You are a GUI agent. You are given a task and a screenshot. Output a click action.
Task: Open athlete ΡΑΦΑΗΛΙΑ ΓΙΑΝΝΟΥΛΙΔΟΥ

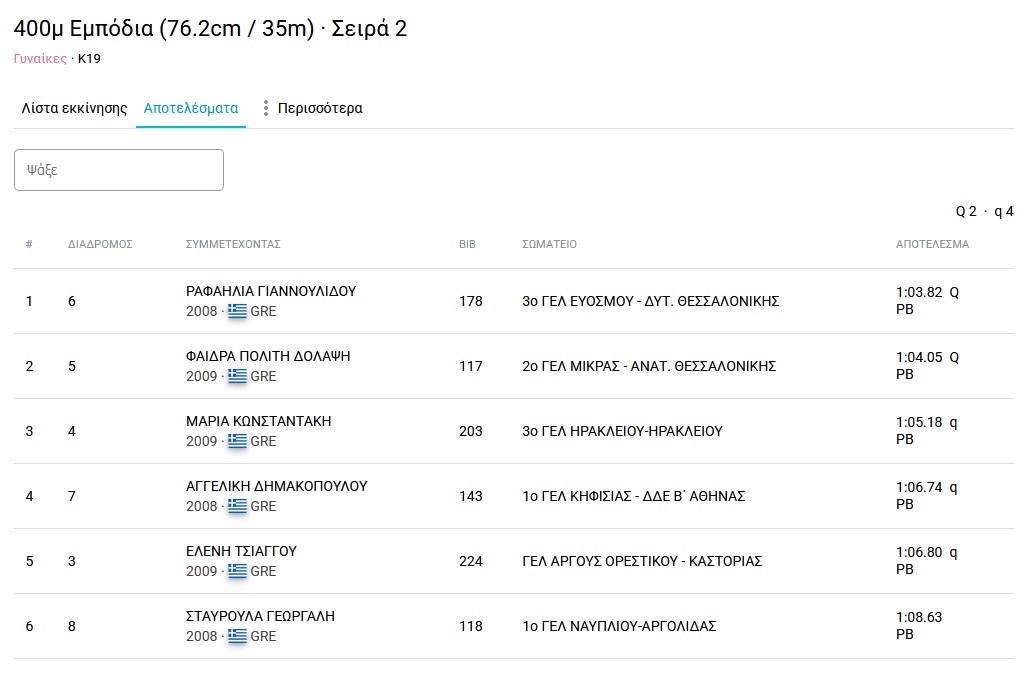click(x=271, y=291)
